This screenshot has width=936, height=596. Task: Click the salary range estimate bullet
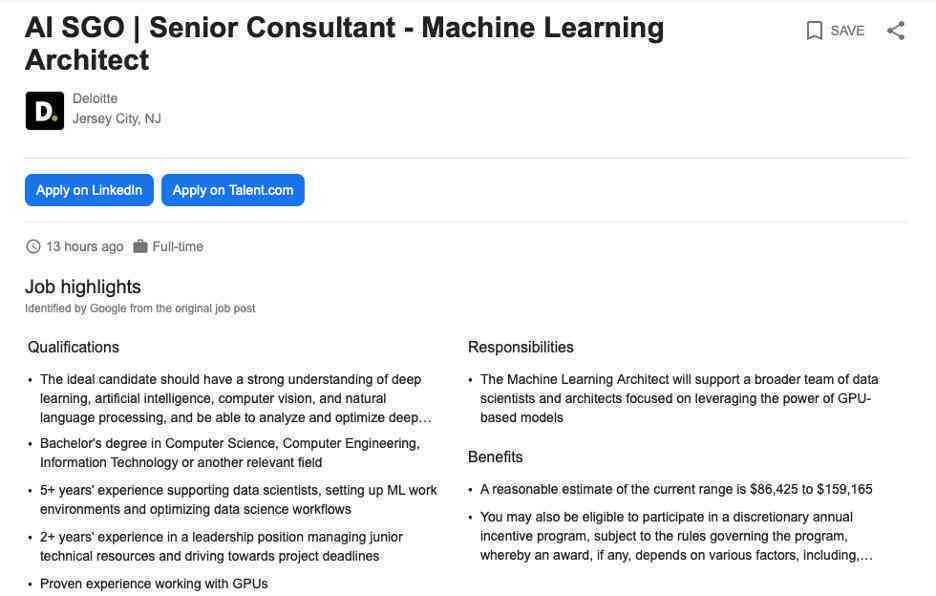(676, 489)
